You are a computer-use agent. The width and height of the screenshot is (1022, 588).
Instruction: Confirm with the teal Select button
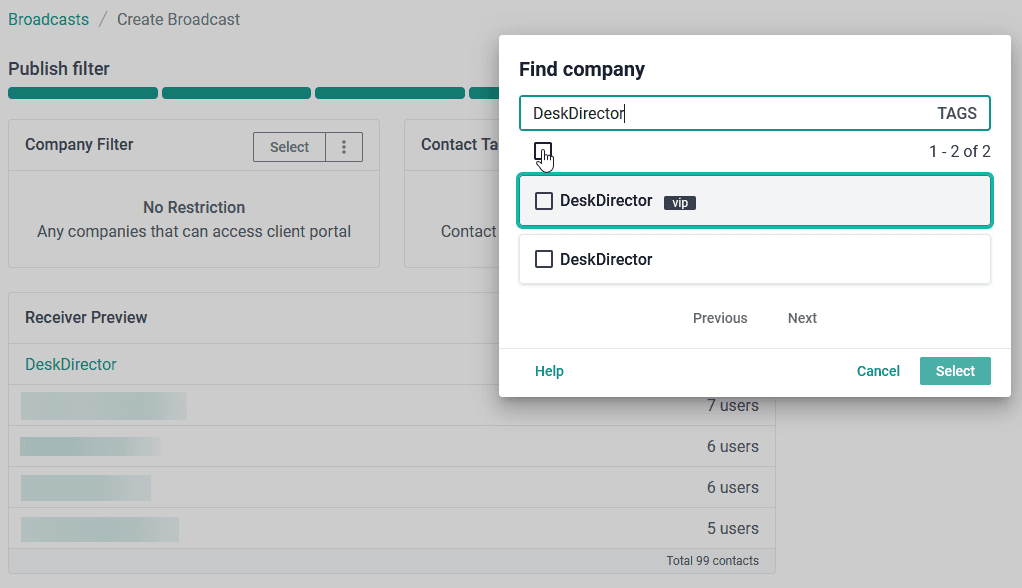coord(955,371)
